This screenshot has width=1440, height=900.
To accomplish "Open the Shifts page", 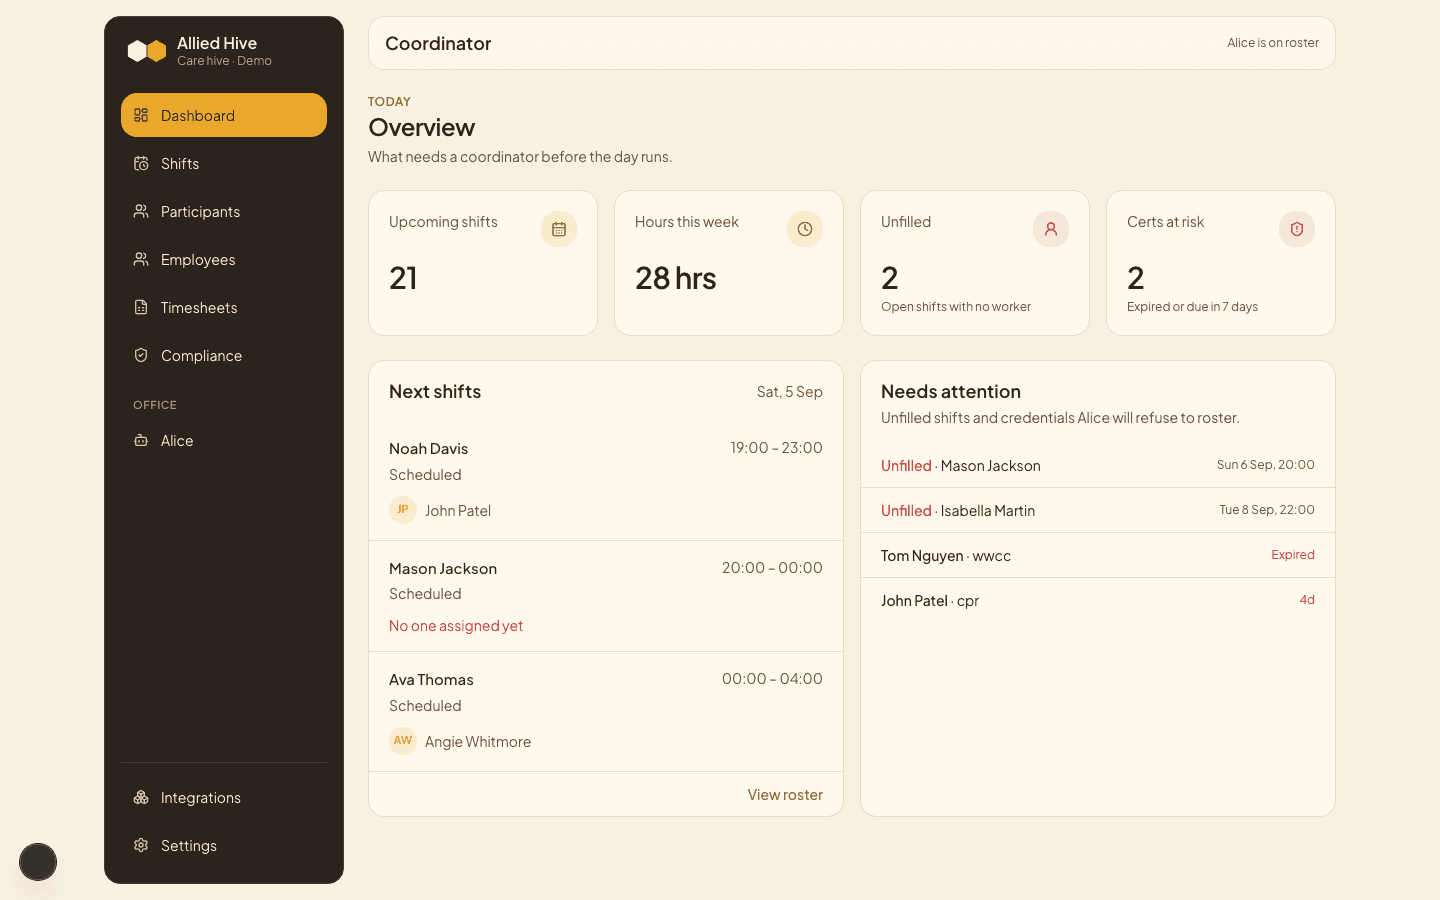I will (x=224, y=163).
